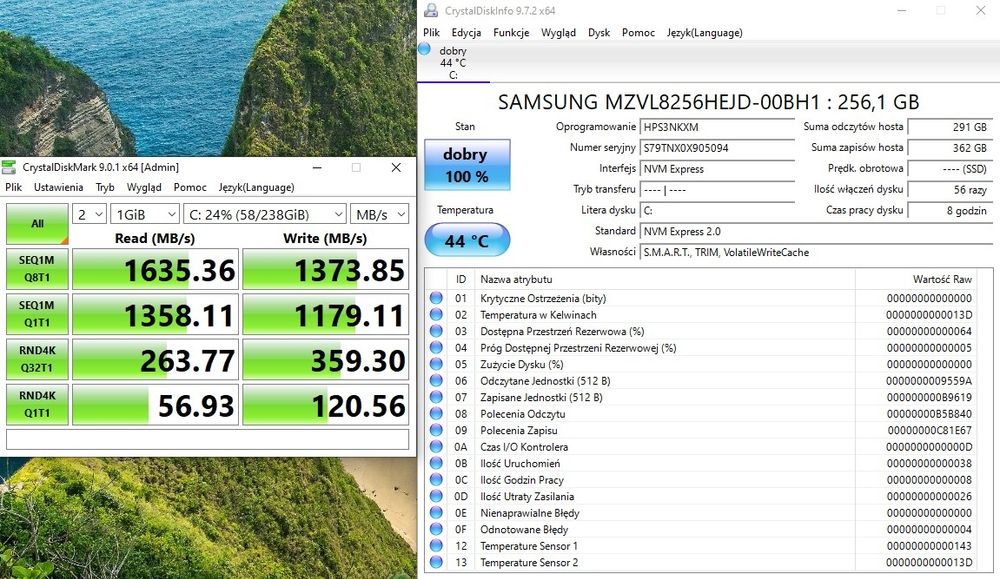The height and width of the screenshot is (579, 1000).
Task: Click Suma odczytów hosta value 291 GB
Action: (950, 127)
